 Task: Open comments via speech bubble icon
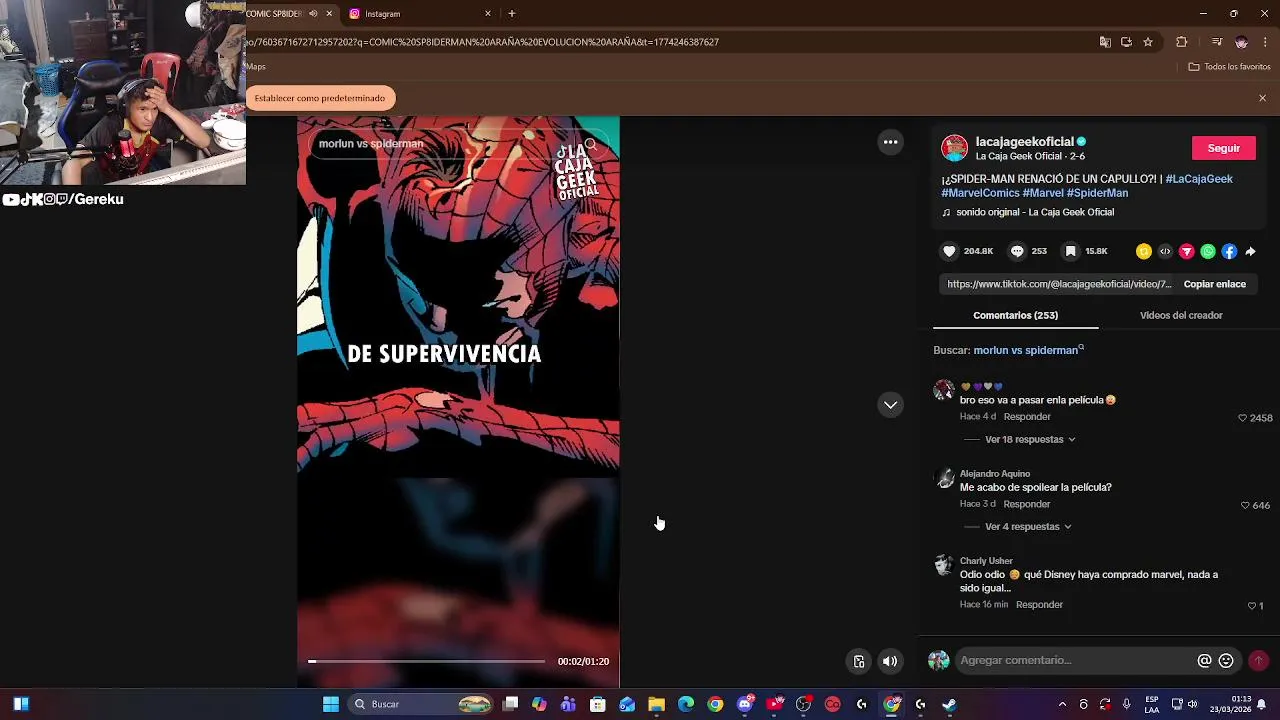[1017, 251]
